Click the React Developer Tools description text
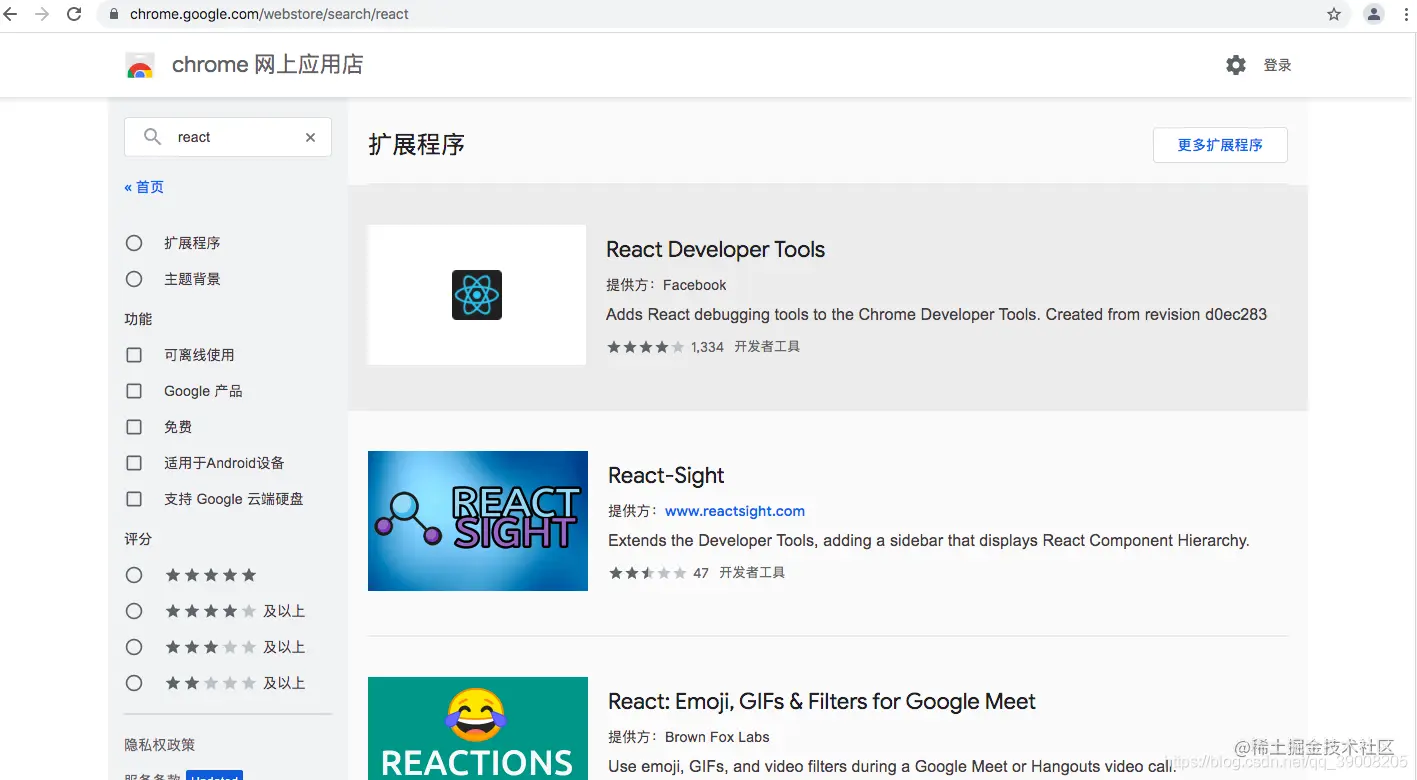Viewport: 1417px width, 780px height. tap(936, 315)
